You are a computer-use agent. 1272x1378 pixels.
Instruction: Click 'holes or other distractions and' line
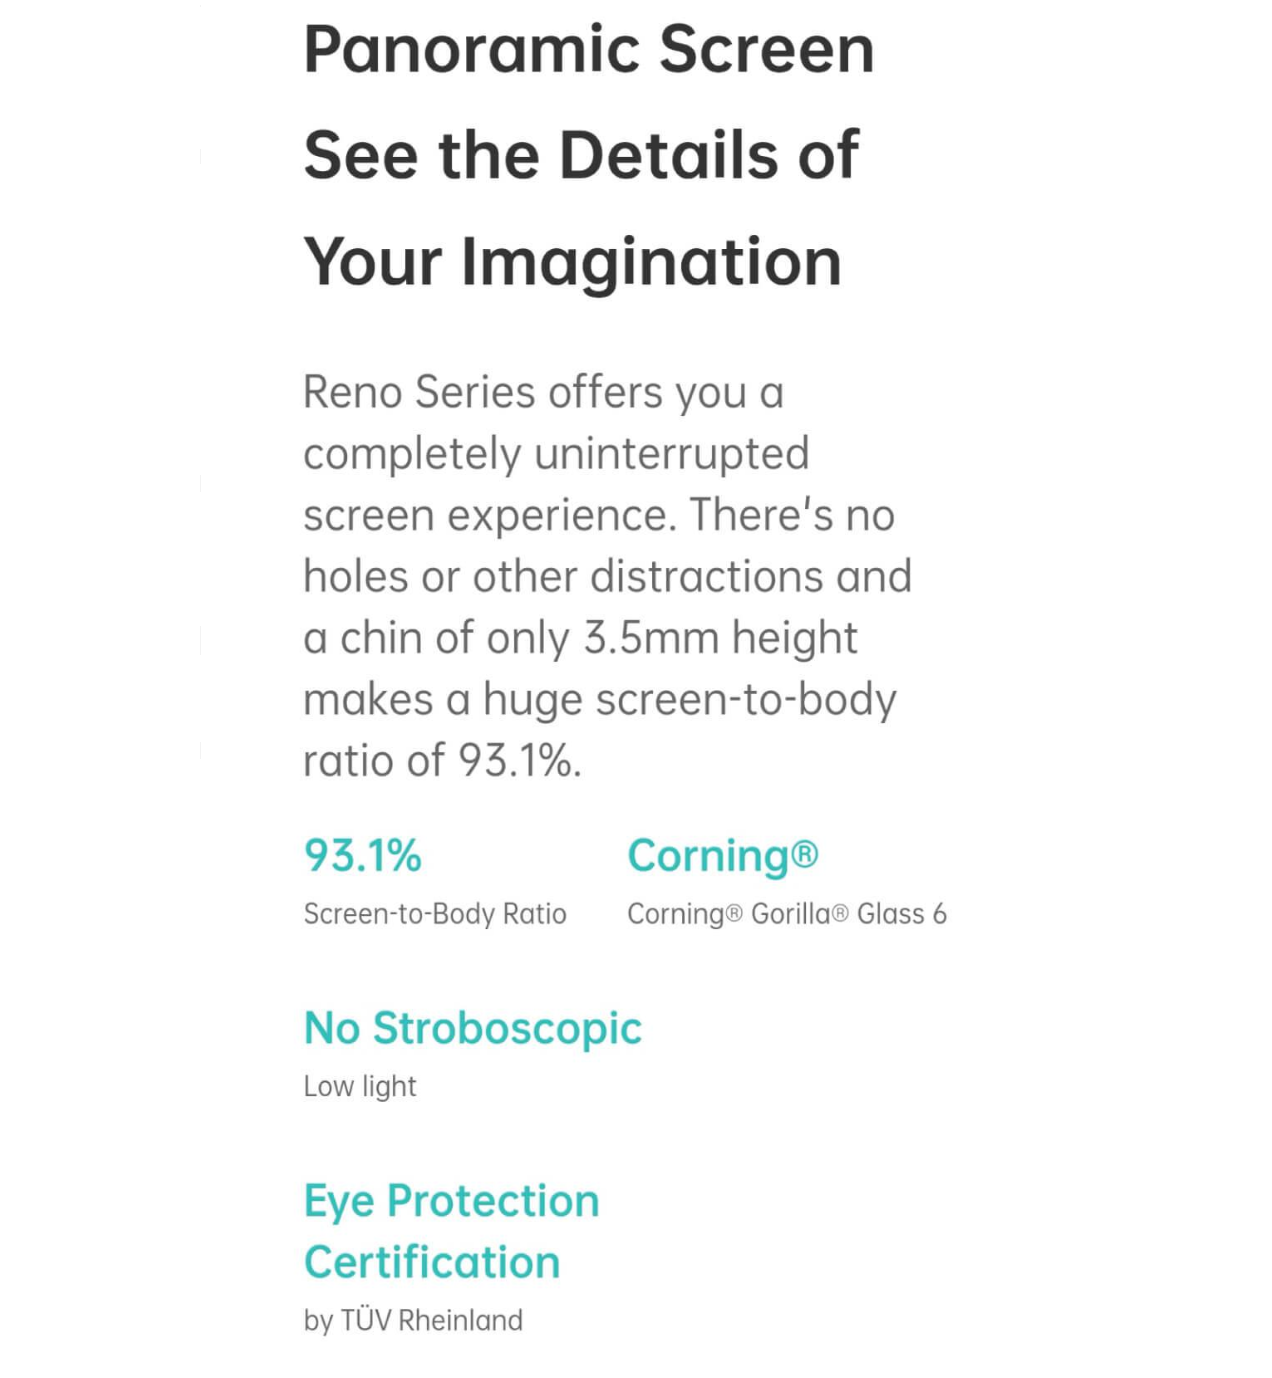[608, 576]
